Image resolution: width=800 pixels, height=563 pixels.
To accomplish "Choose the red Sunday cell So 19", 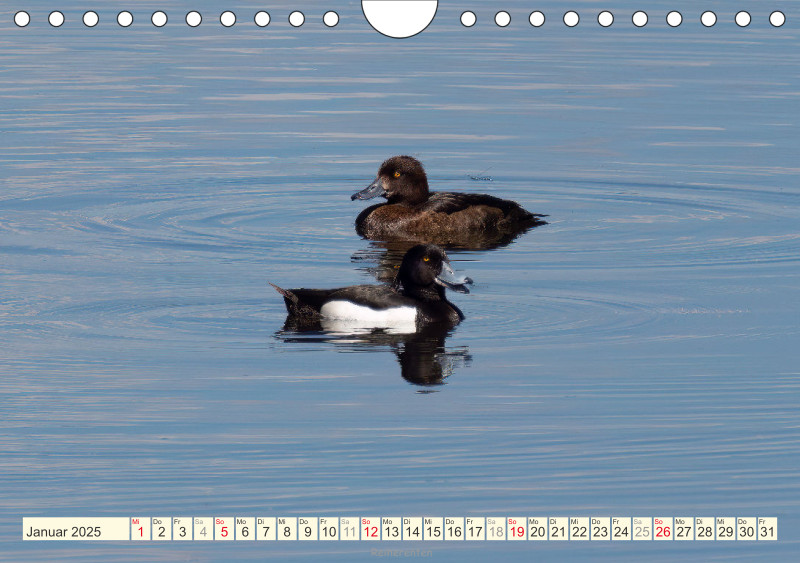I will point(517,528).
